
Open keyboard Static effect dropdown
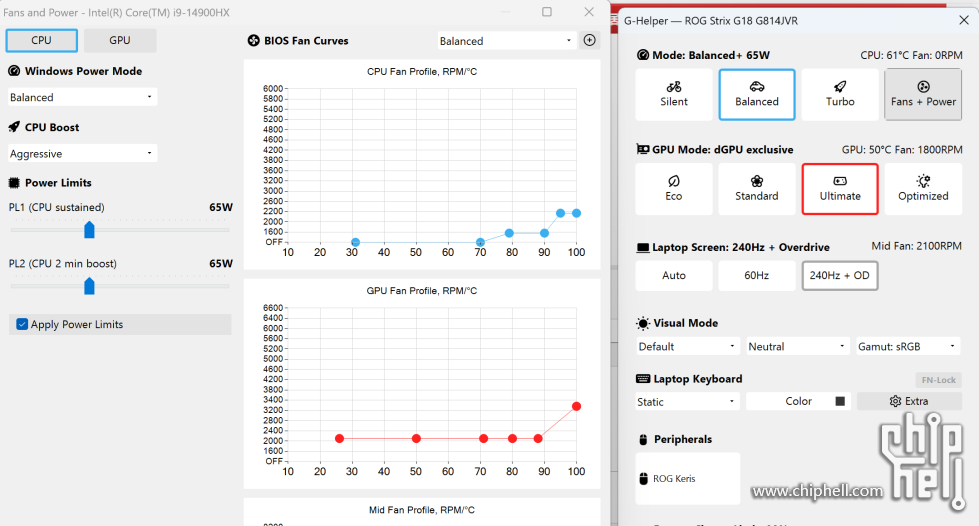coord(687,402)
